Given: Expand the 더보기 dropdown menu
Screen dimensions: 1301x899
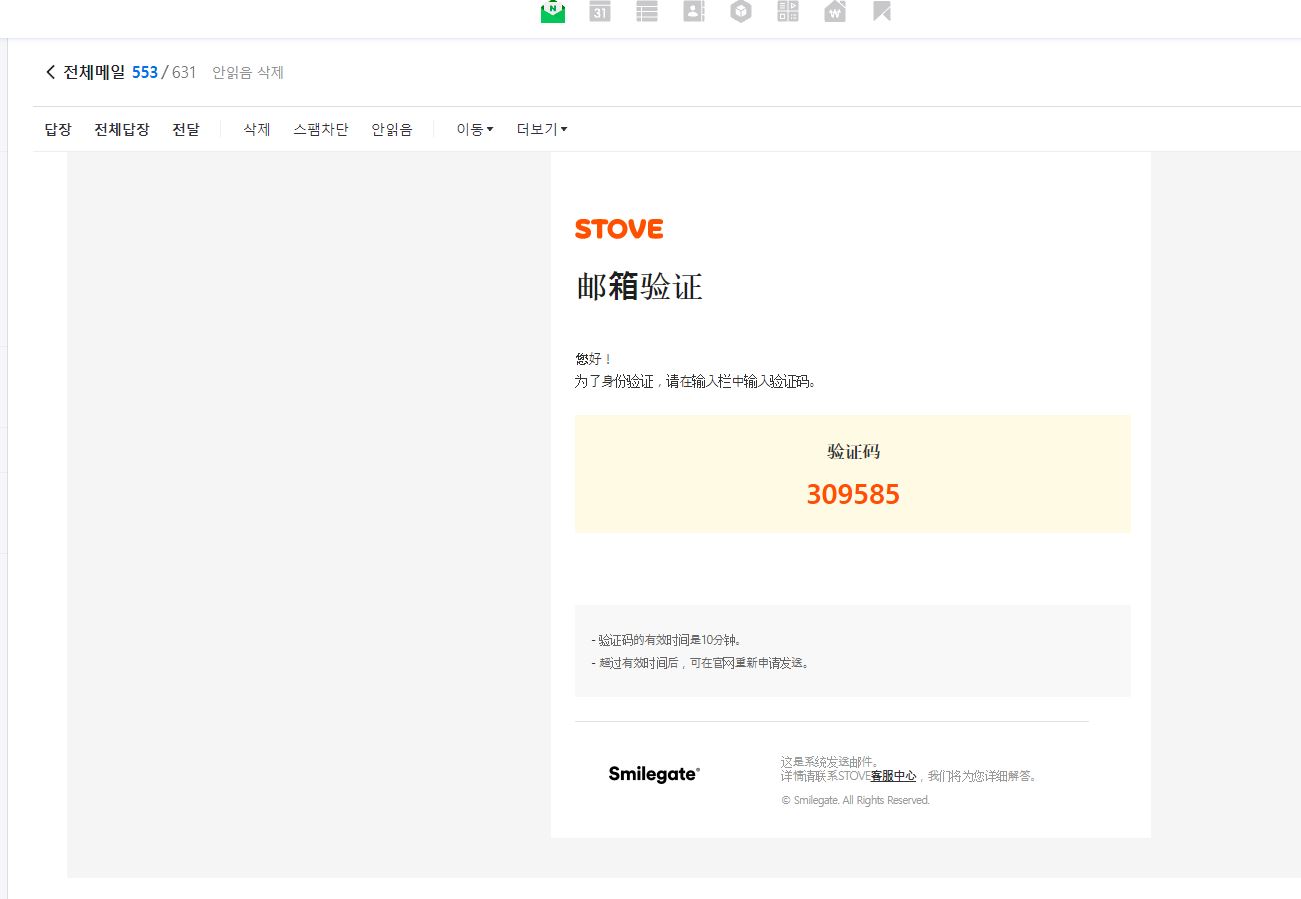Looking at the screenshot, I should (542, 129).
